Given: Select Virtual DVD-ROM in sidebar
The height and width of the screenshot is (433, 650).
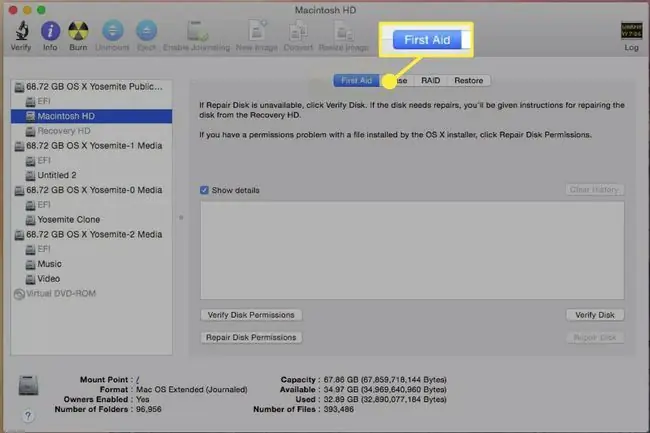Looking at the screenshot, I should 92,293.
